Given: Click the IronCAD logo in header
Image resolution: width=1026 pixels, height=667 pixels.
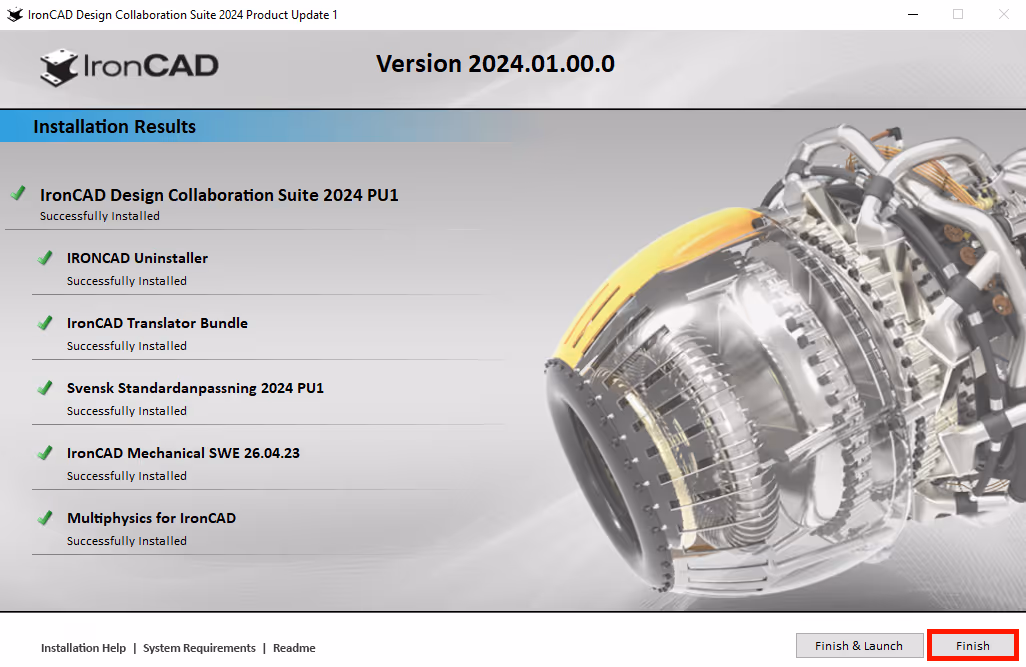Looking at the screenshot, I should pyautogui.click(x=129, y=67).
